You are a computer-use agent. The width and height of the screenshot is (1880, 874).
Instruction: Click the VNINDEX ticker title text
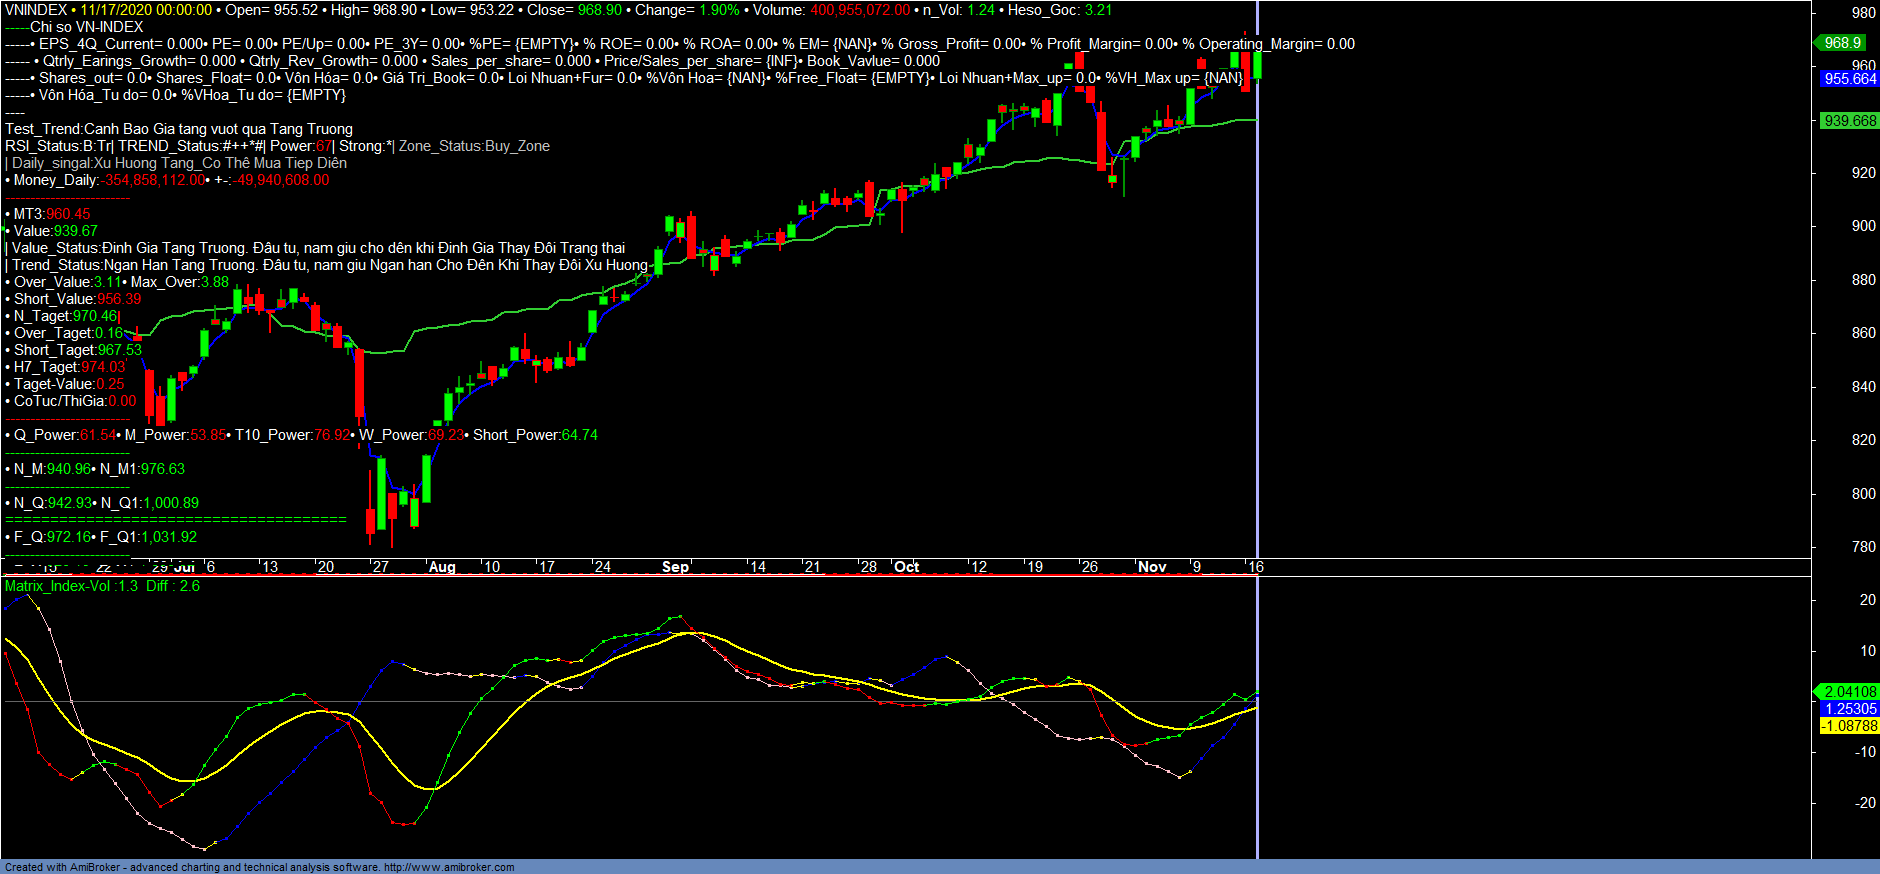[36, 10]
